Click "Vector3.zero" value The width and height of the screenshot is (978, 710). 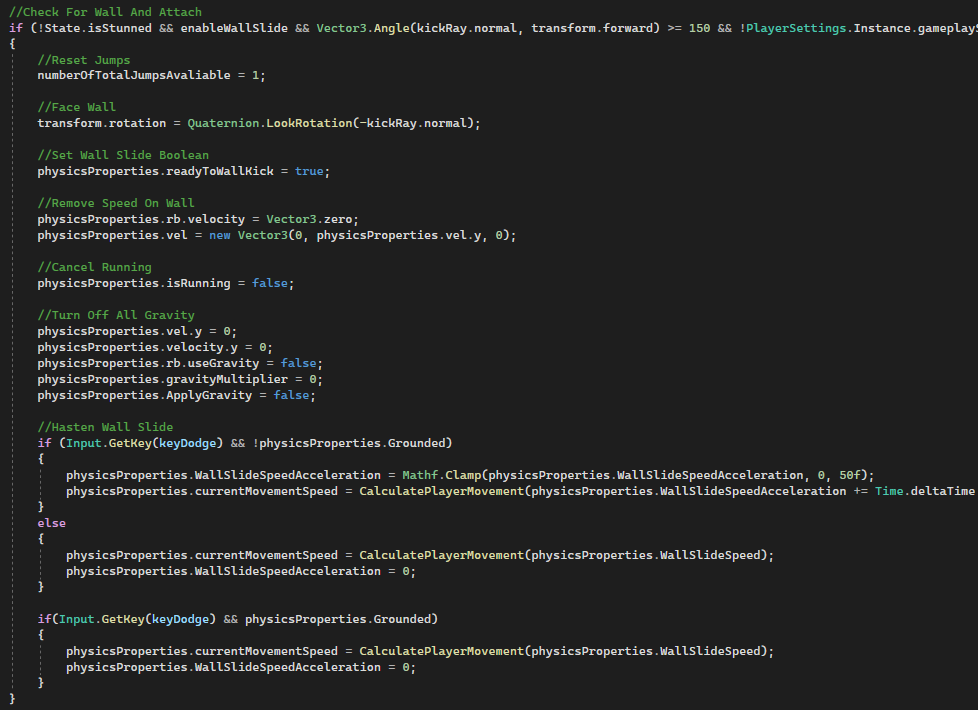point(309,219)
